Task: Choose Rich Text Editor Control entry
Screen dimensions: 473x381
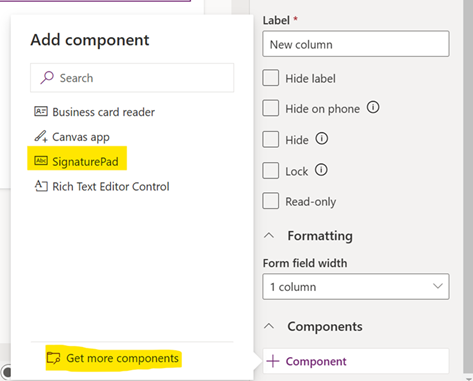Action: (102, 186)
